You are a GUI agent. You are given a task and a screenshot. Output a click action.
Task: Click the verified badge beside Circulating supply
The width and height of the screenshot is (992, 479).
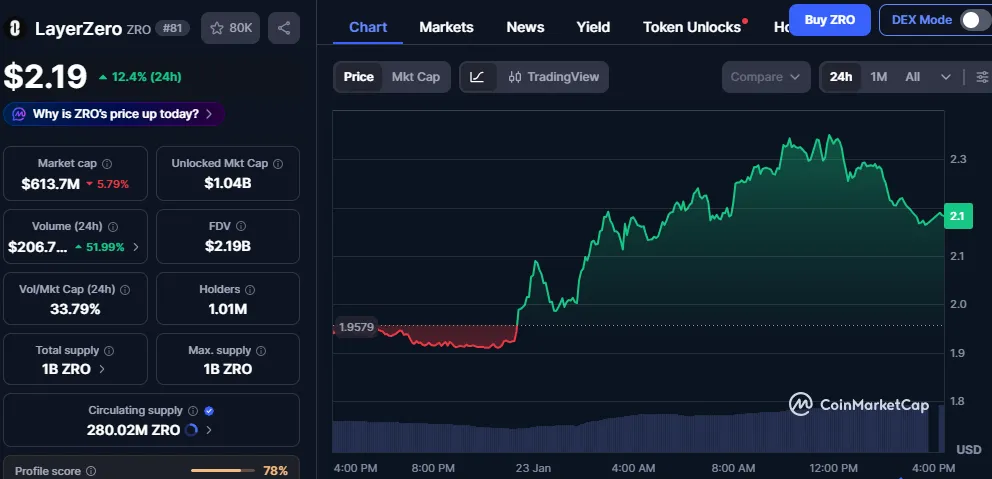[209, 411]
